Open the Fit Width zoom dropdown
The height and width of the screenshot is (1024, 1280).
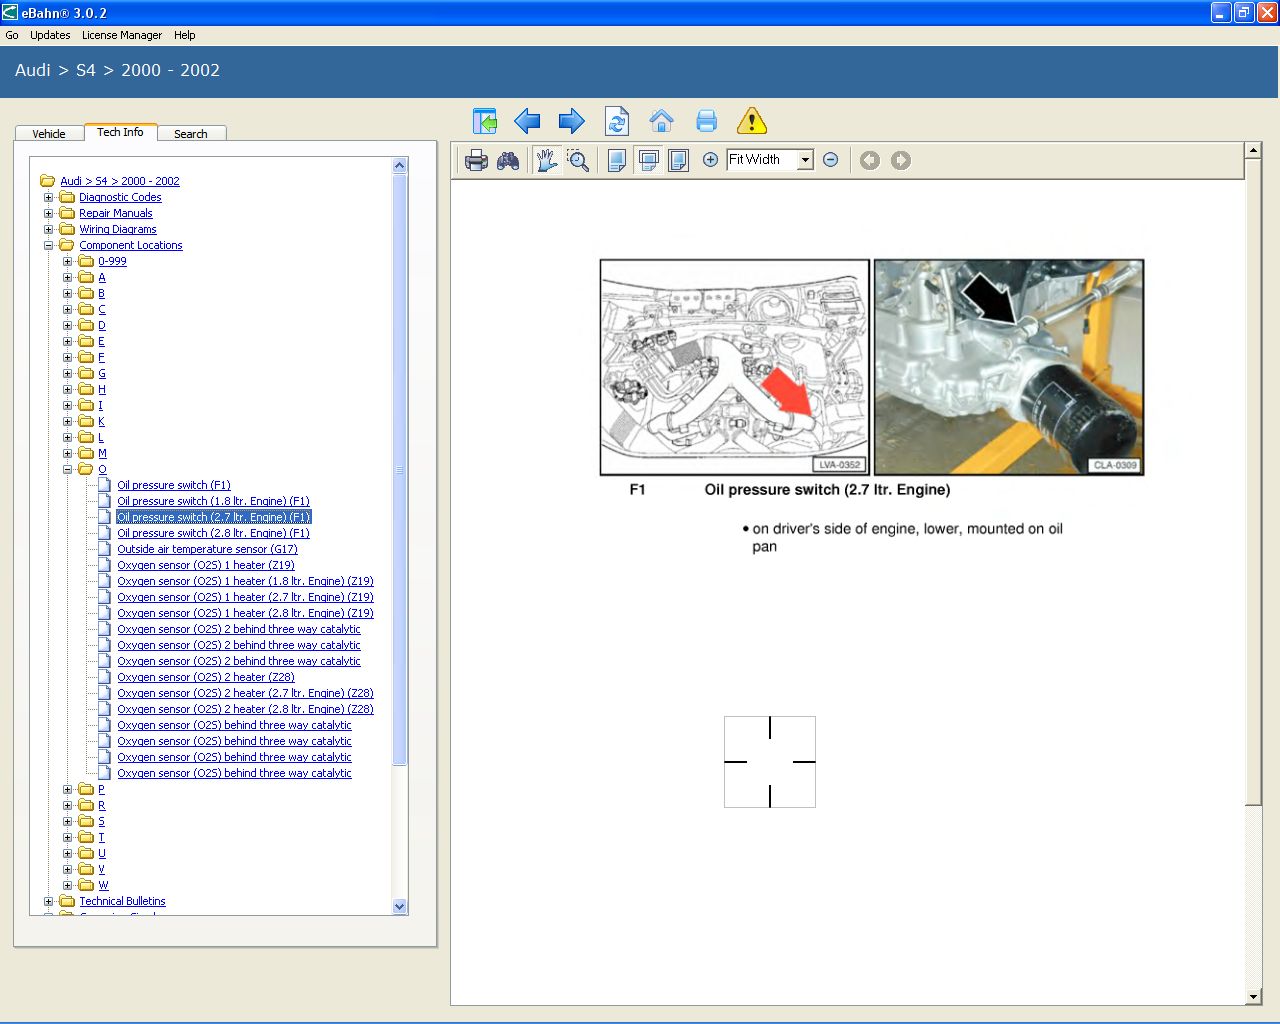pyautogui.click(x=805, y=160)
